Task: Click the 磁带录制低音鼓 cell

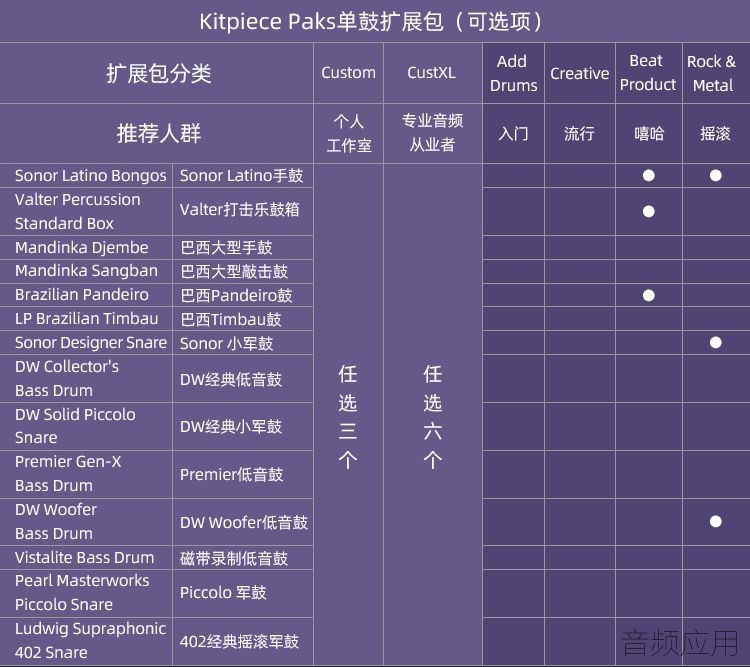Action: [242, 557]
